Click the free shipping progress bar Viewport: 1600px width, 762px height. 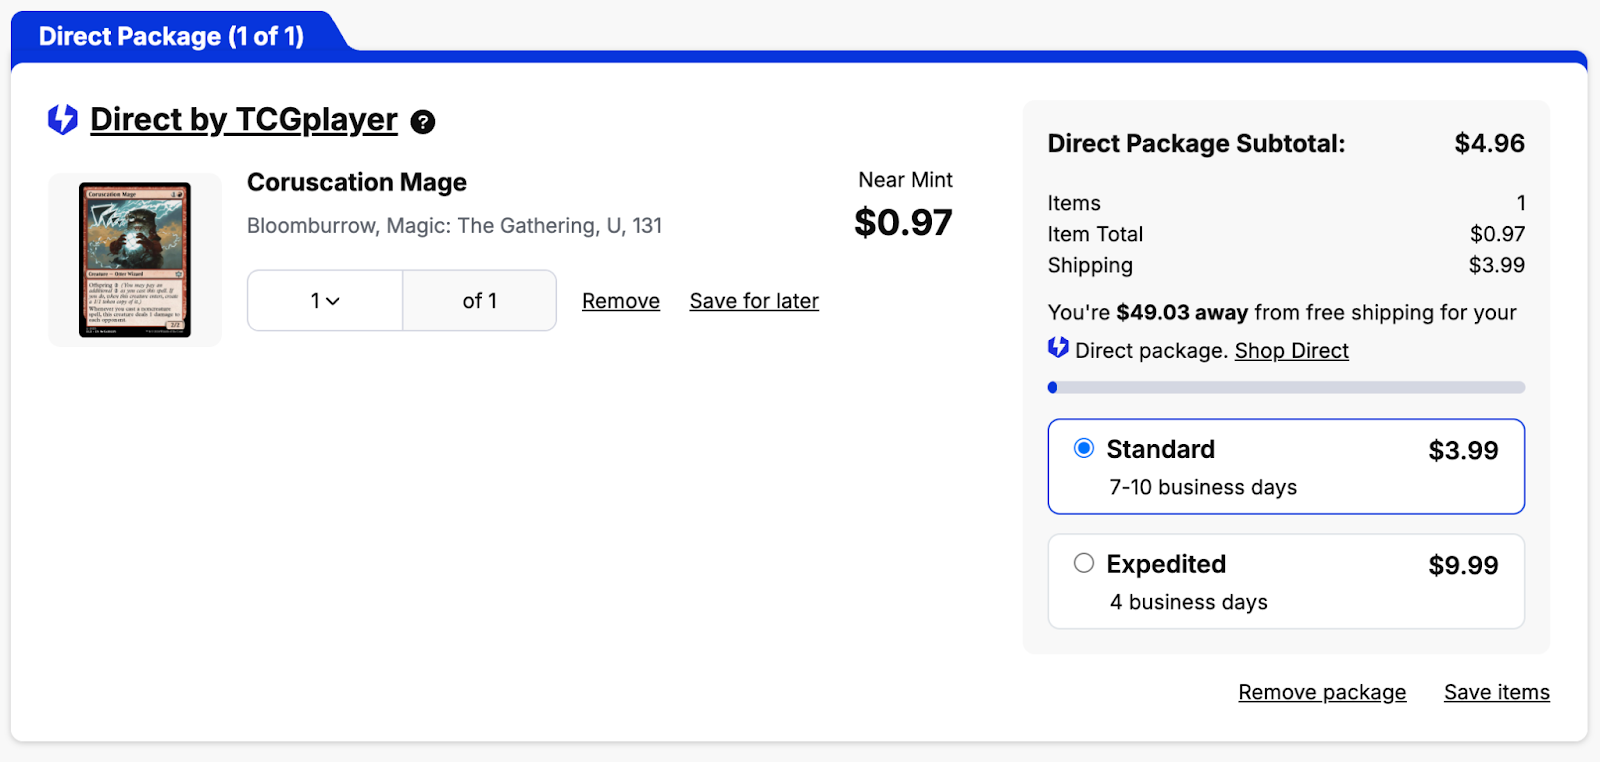coord(1286,387)
